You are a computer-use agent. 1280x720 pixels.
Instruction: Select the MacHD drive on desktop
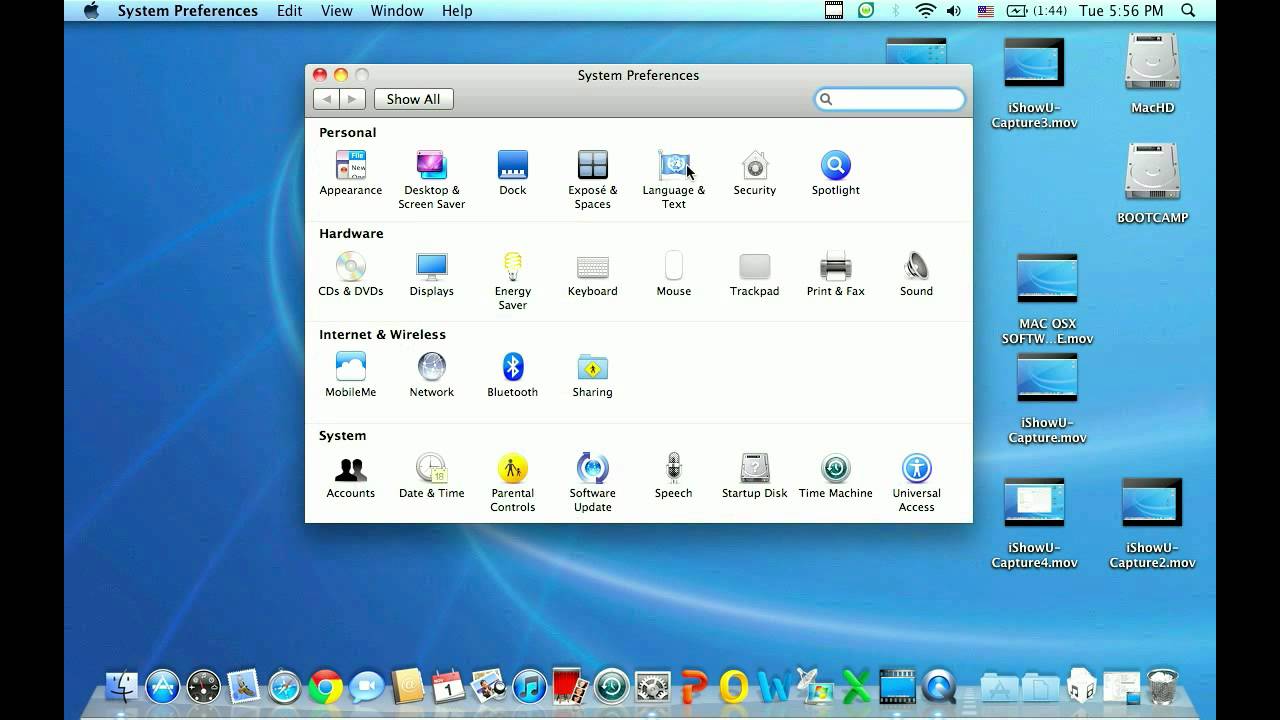click(x=1152, y=74)
